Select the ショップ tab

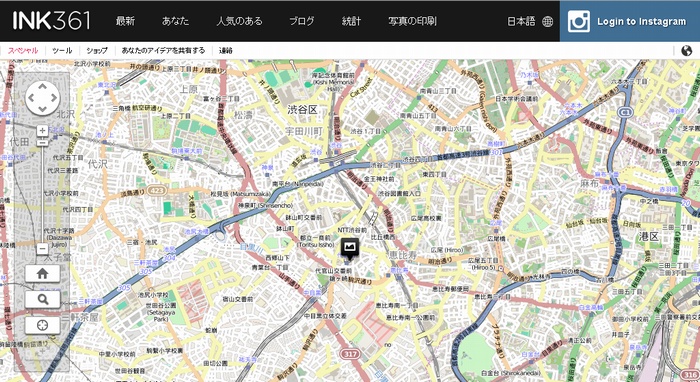97,50
